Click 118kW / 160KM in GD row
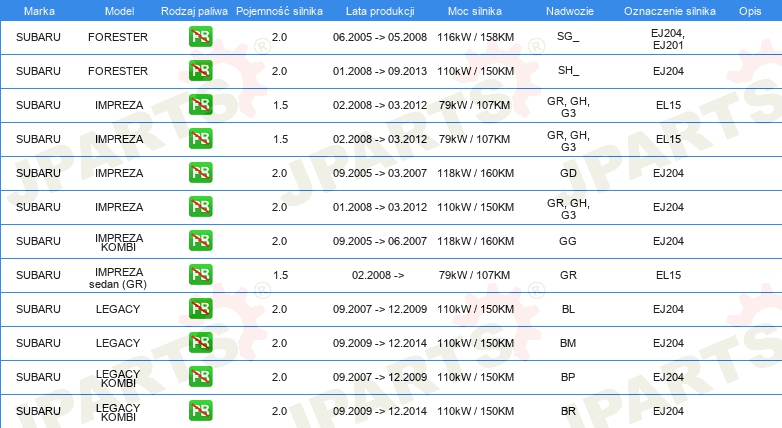This screenshot has height=428, width=782. [475, 173]
